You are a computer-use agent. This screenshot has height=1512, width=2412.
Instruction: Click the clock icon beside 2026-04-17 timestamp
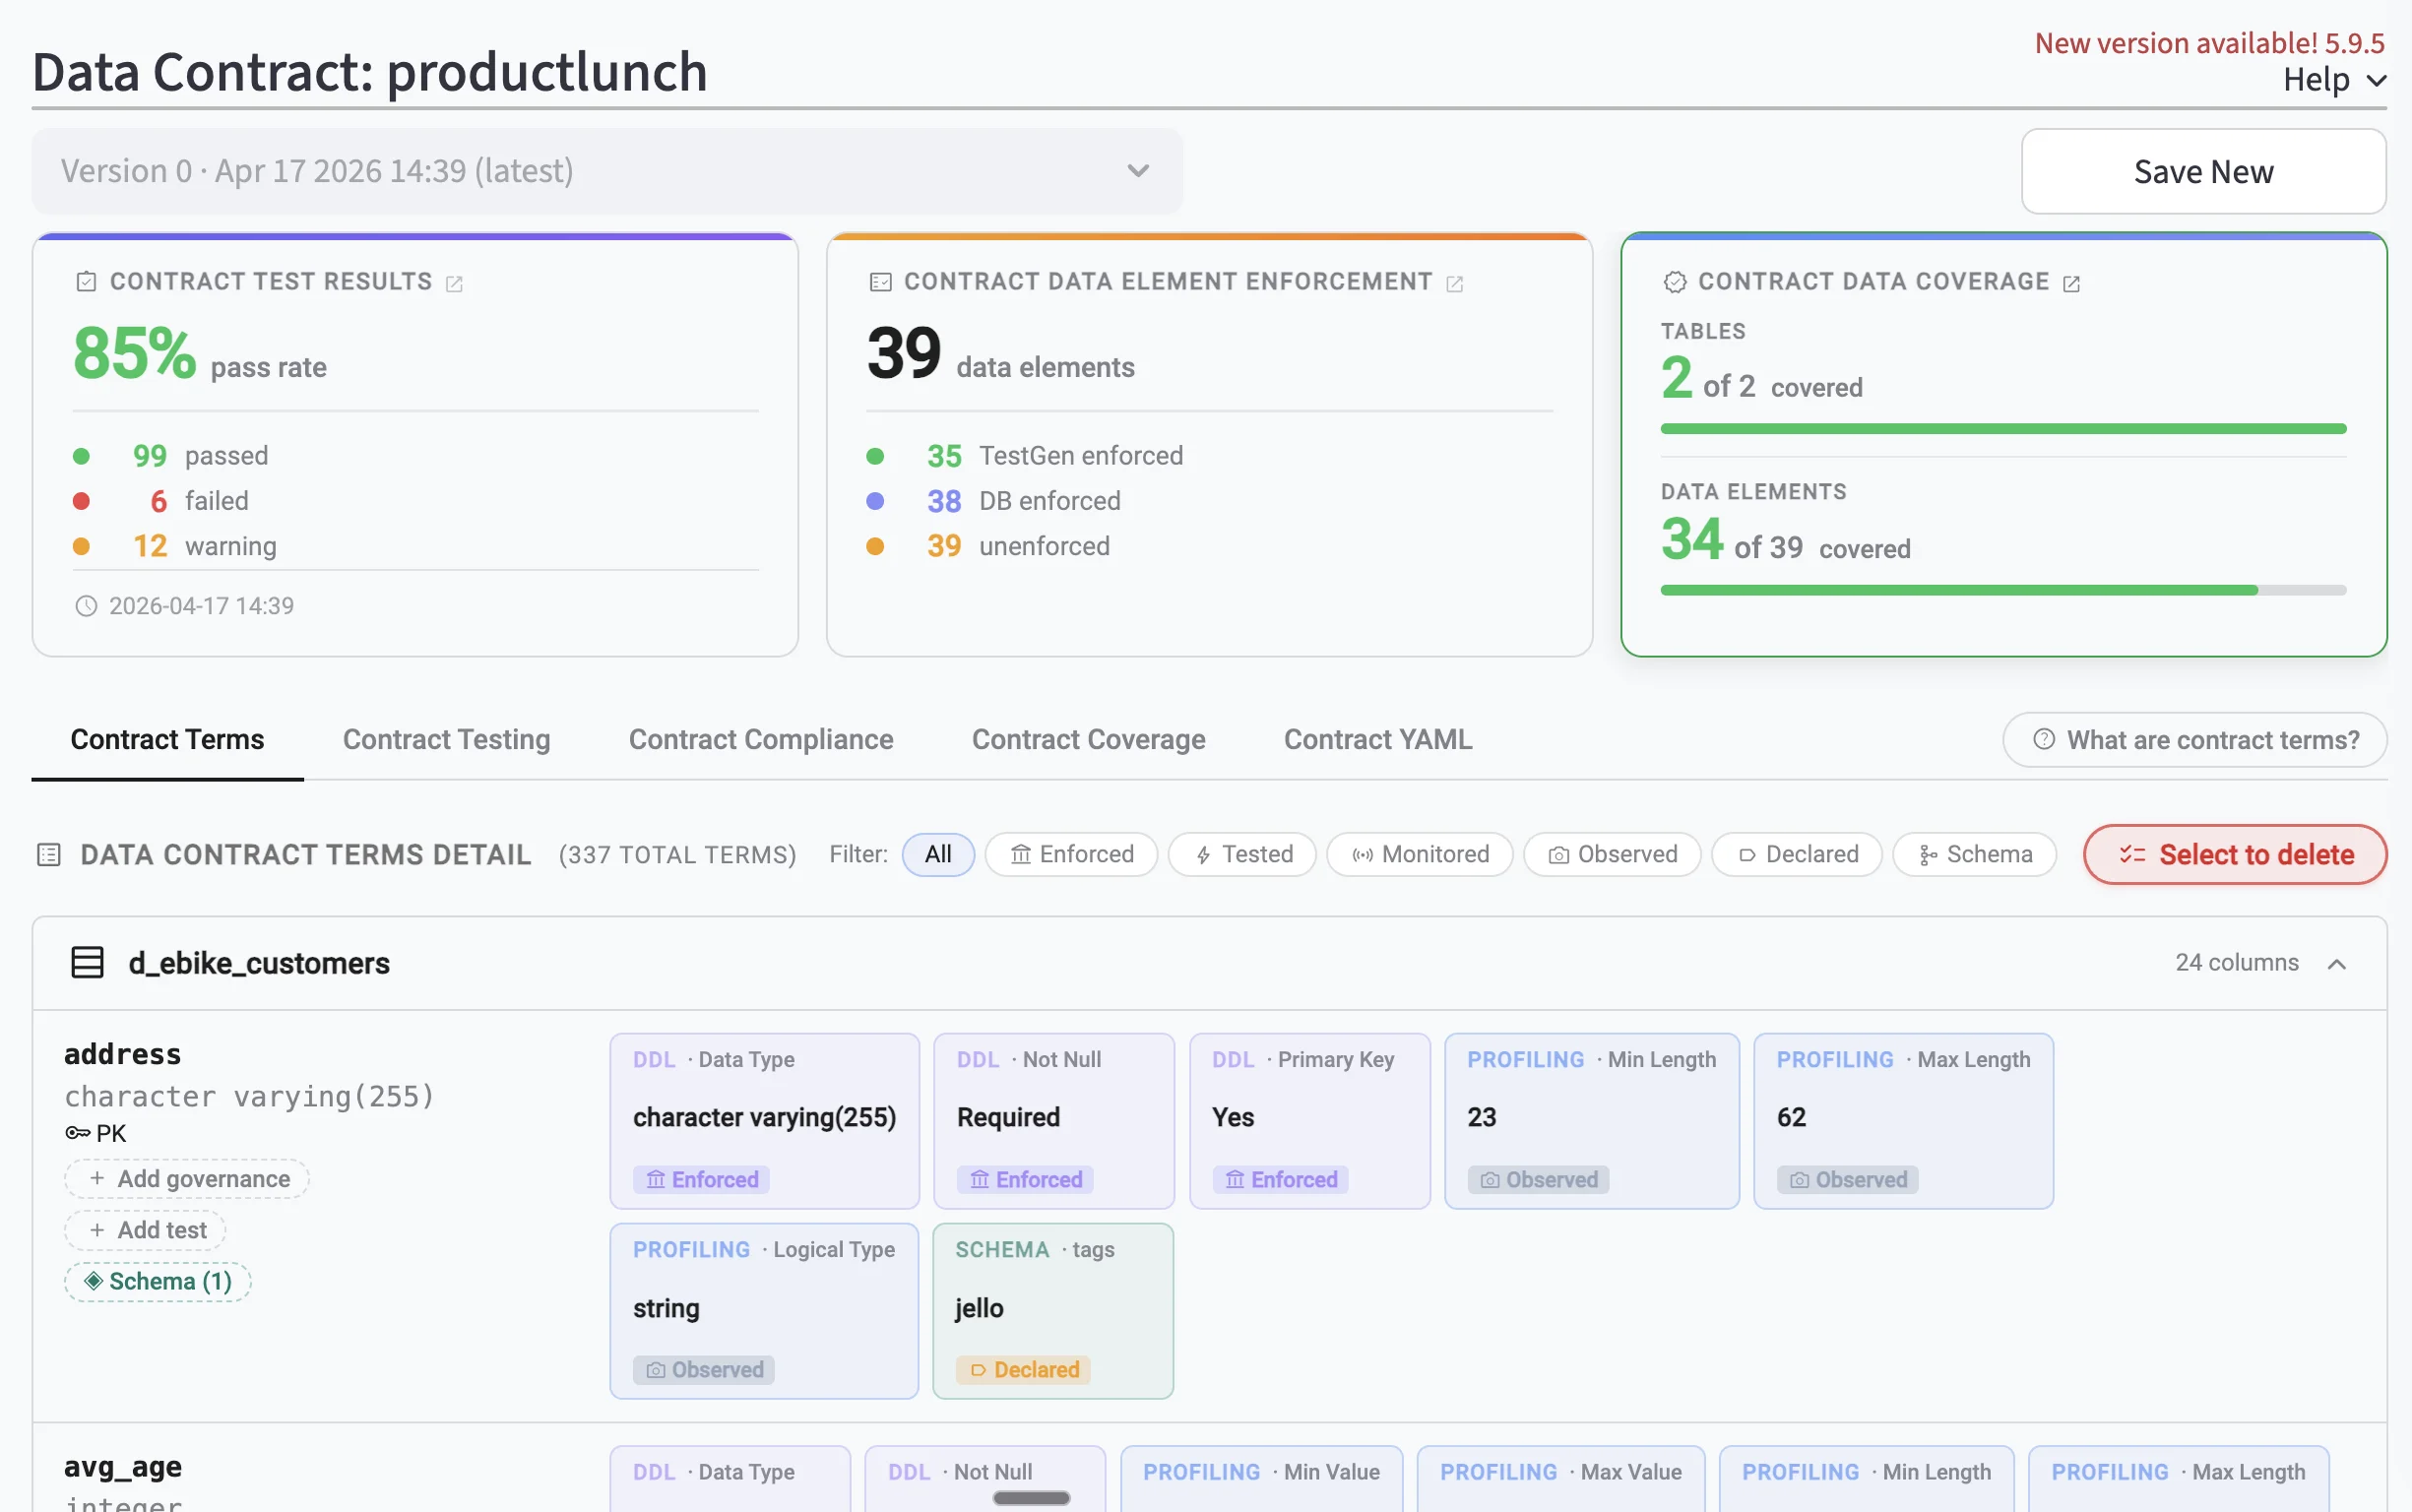click(87, 606)
